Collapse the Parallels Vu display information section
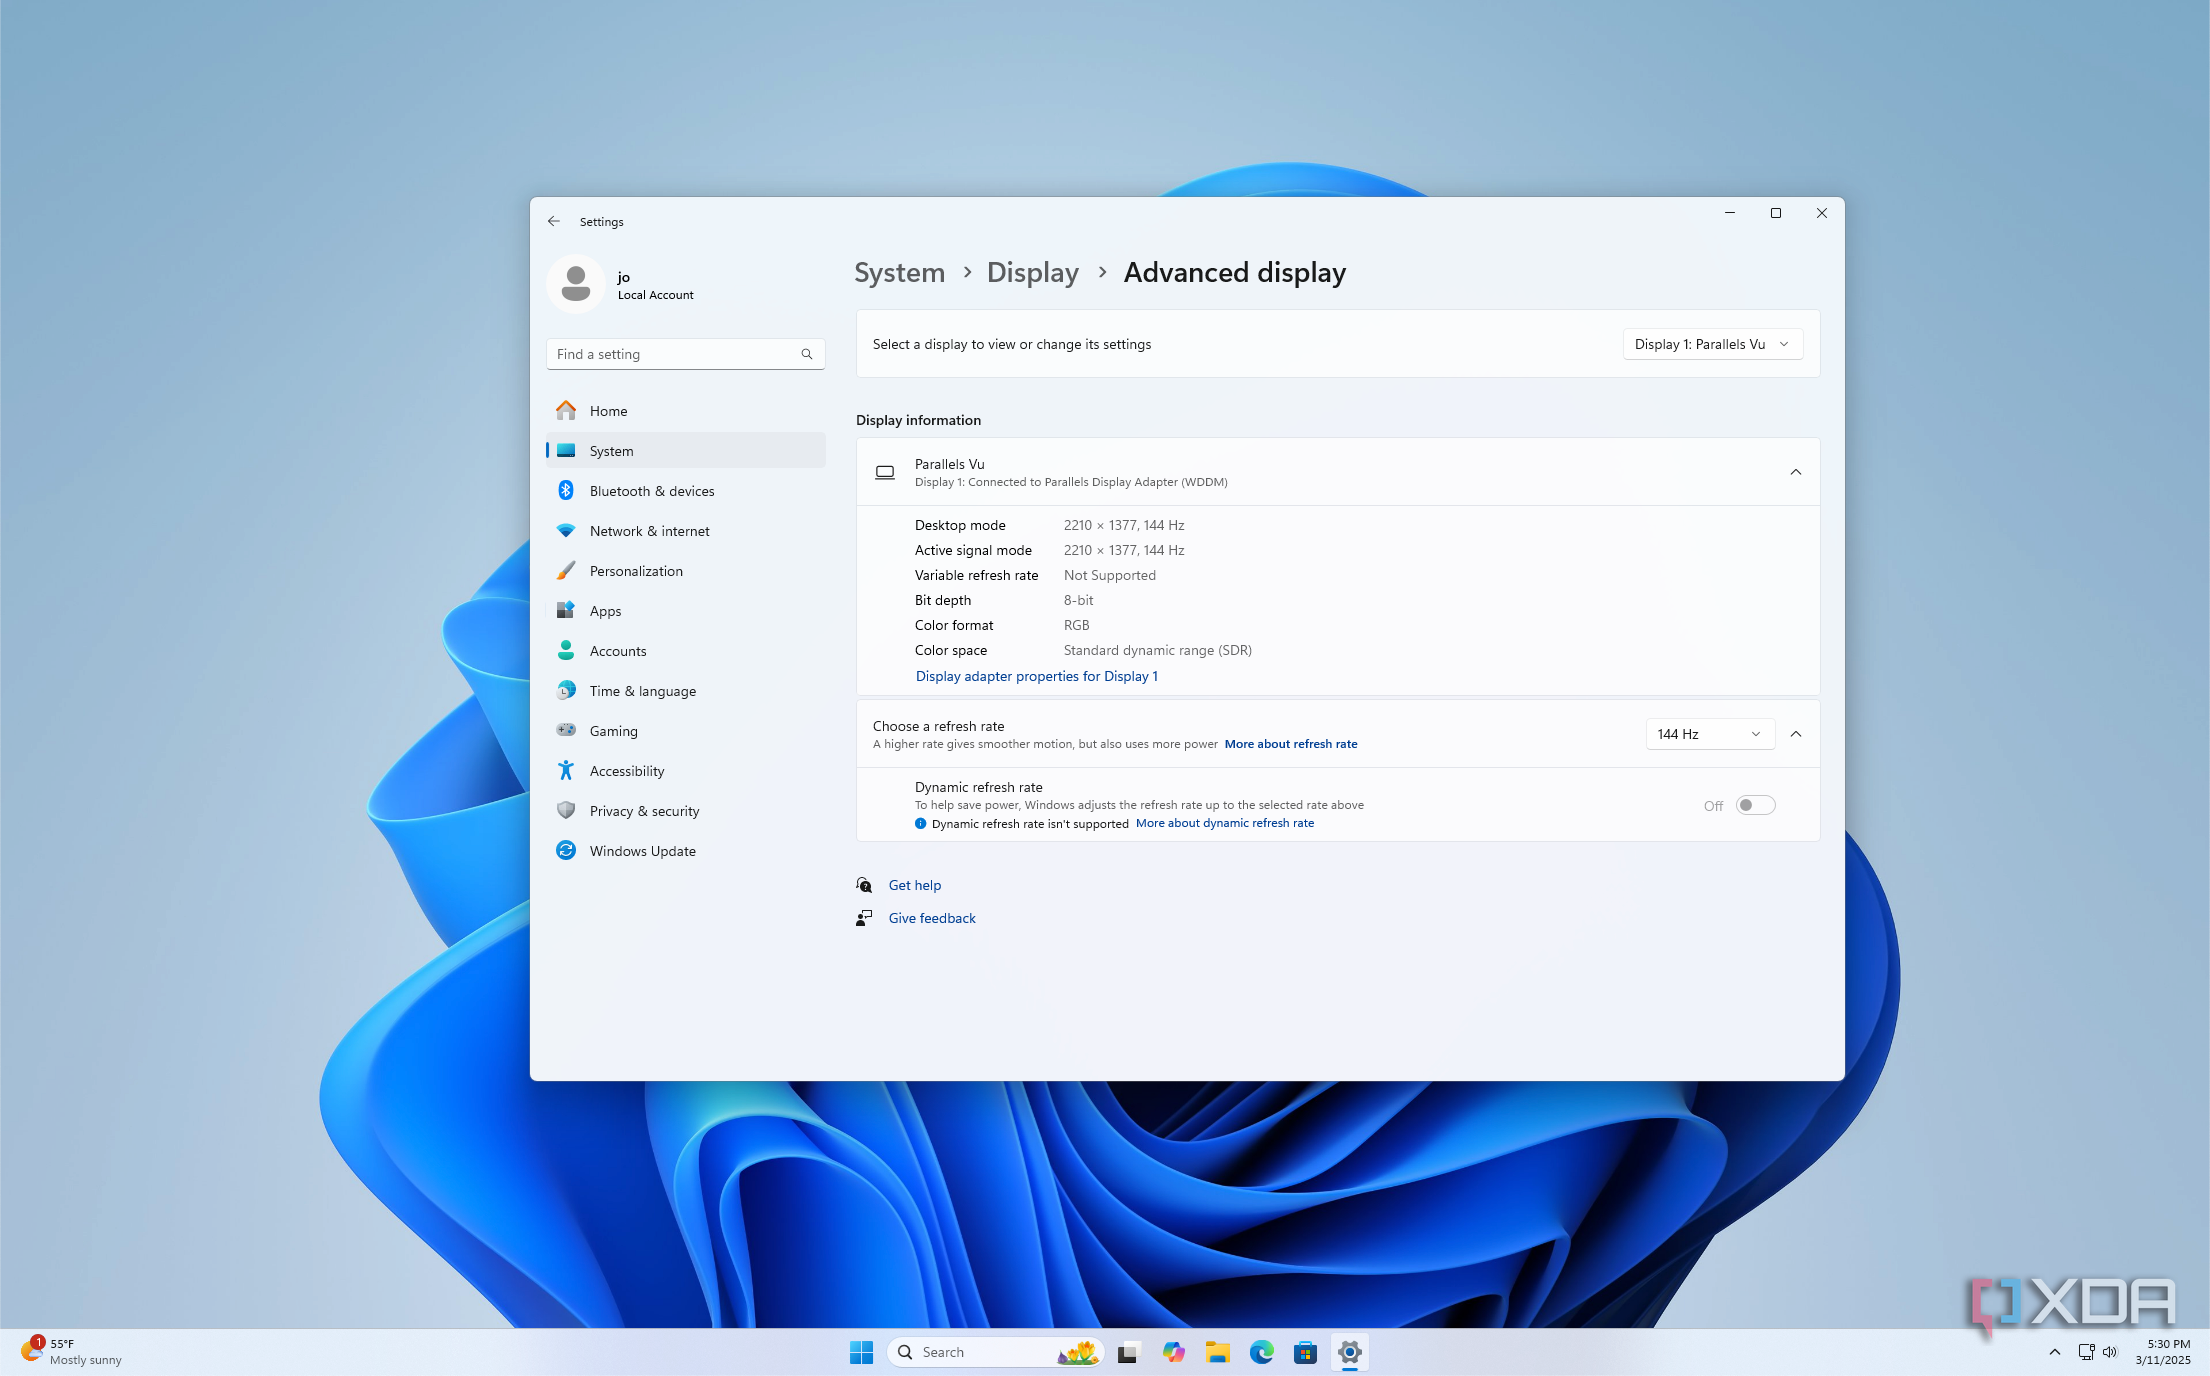 click(x=1796, y=472)
